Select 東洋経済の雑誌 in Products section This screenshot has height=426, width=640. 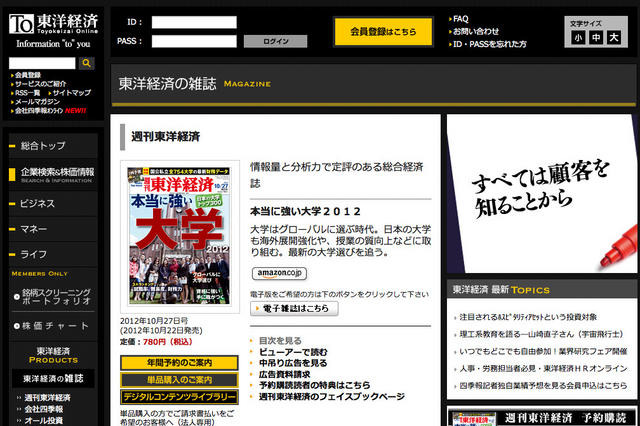(x=53, y=379)
